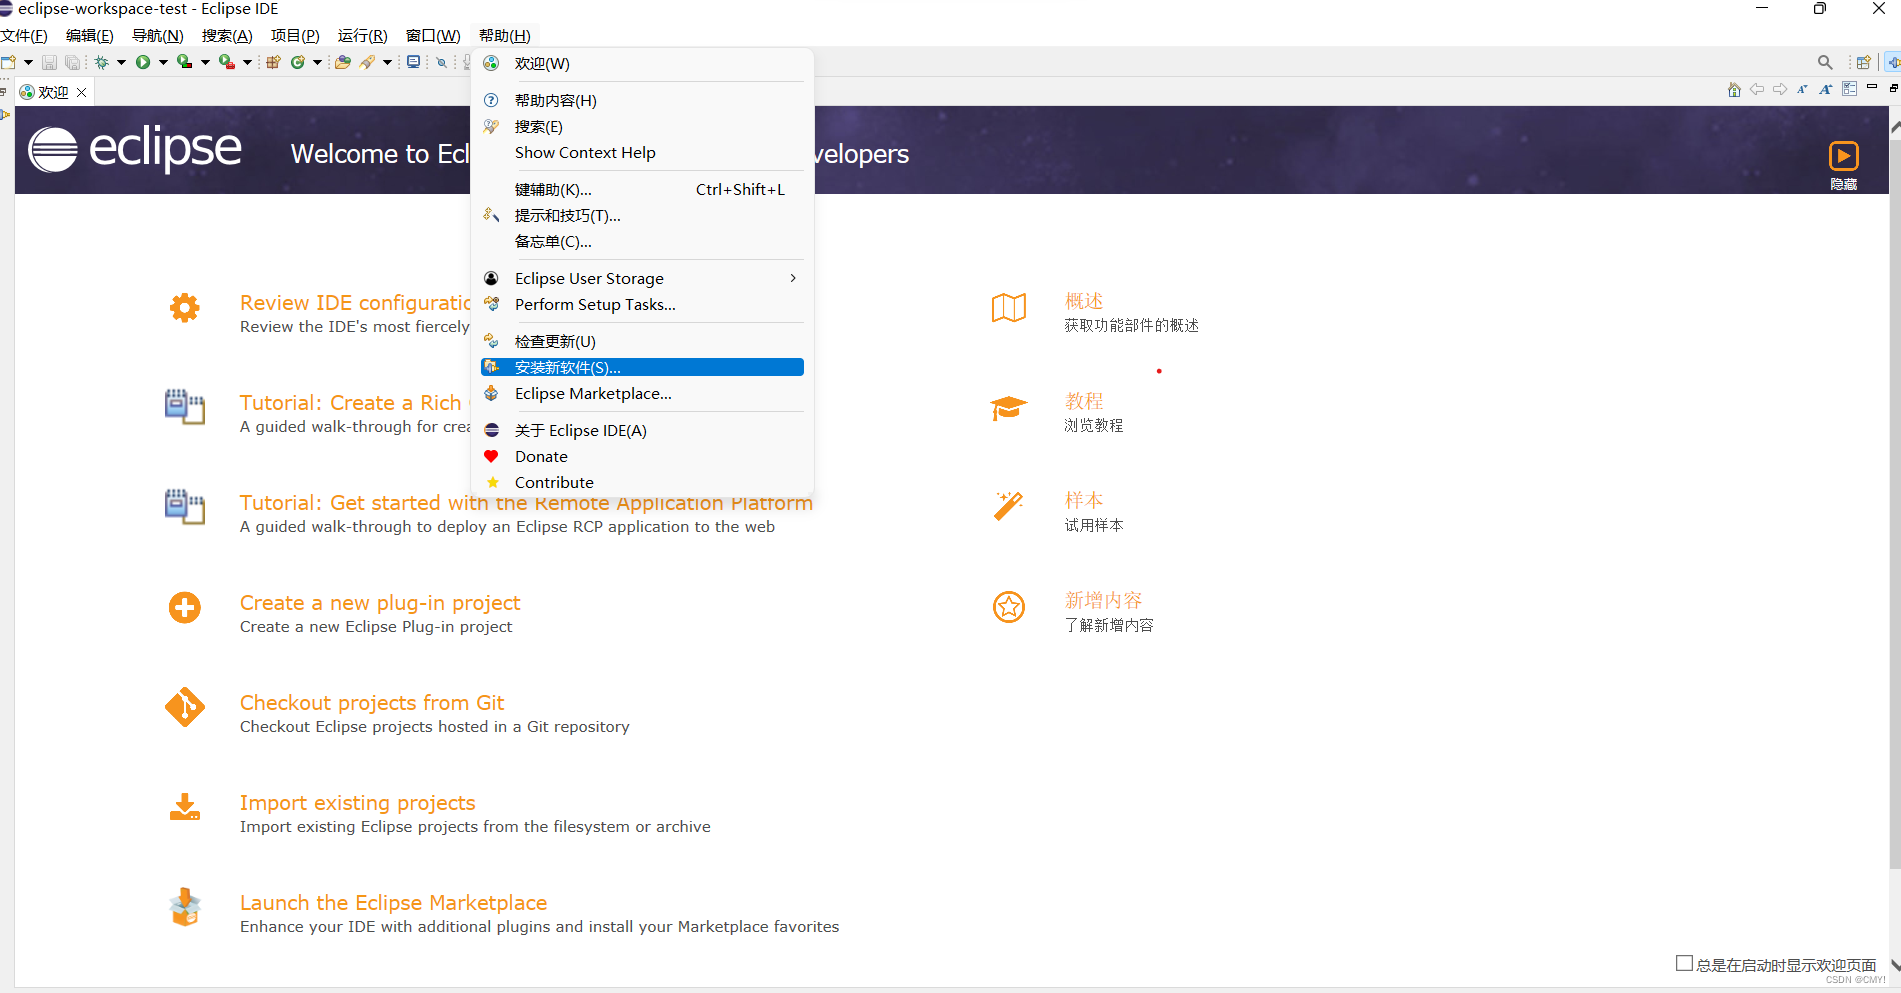Click the graduation cap icon beside 教程

coord(1008,409)
